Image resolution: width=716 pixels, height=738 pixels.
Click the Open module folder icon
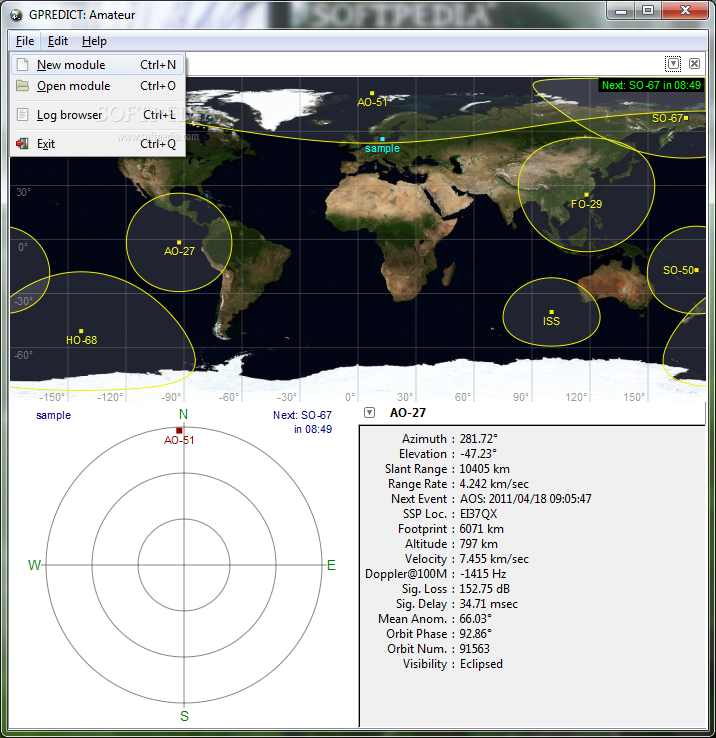[22, 86]
